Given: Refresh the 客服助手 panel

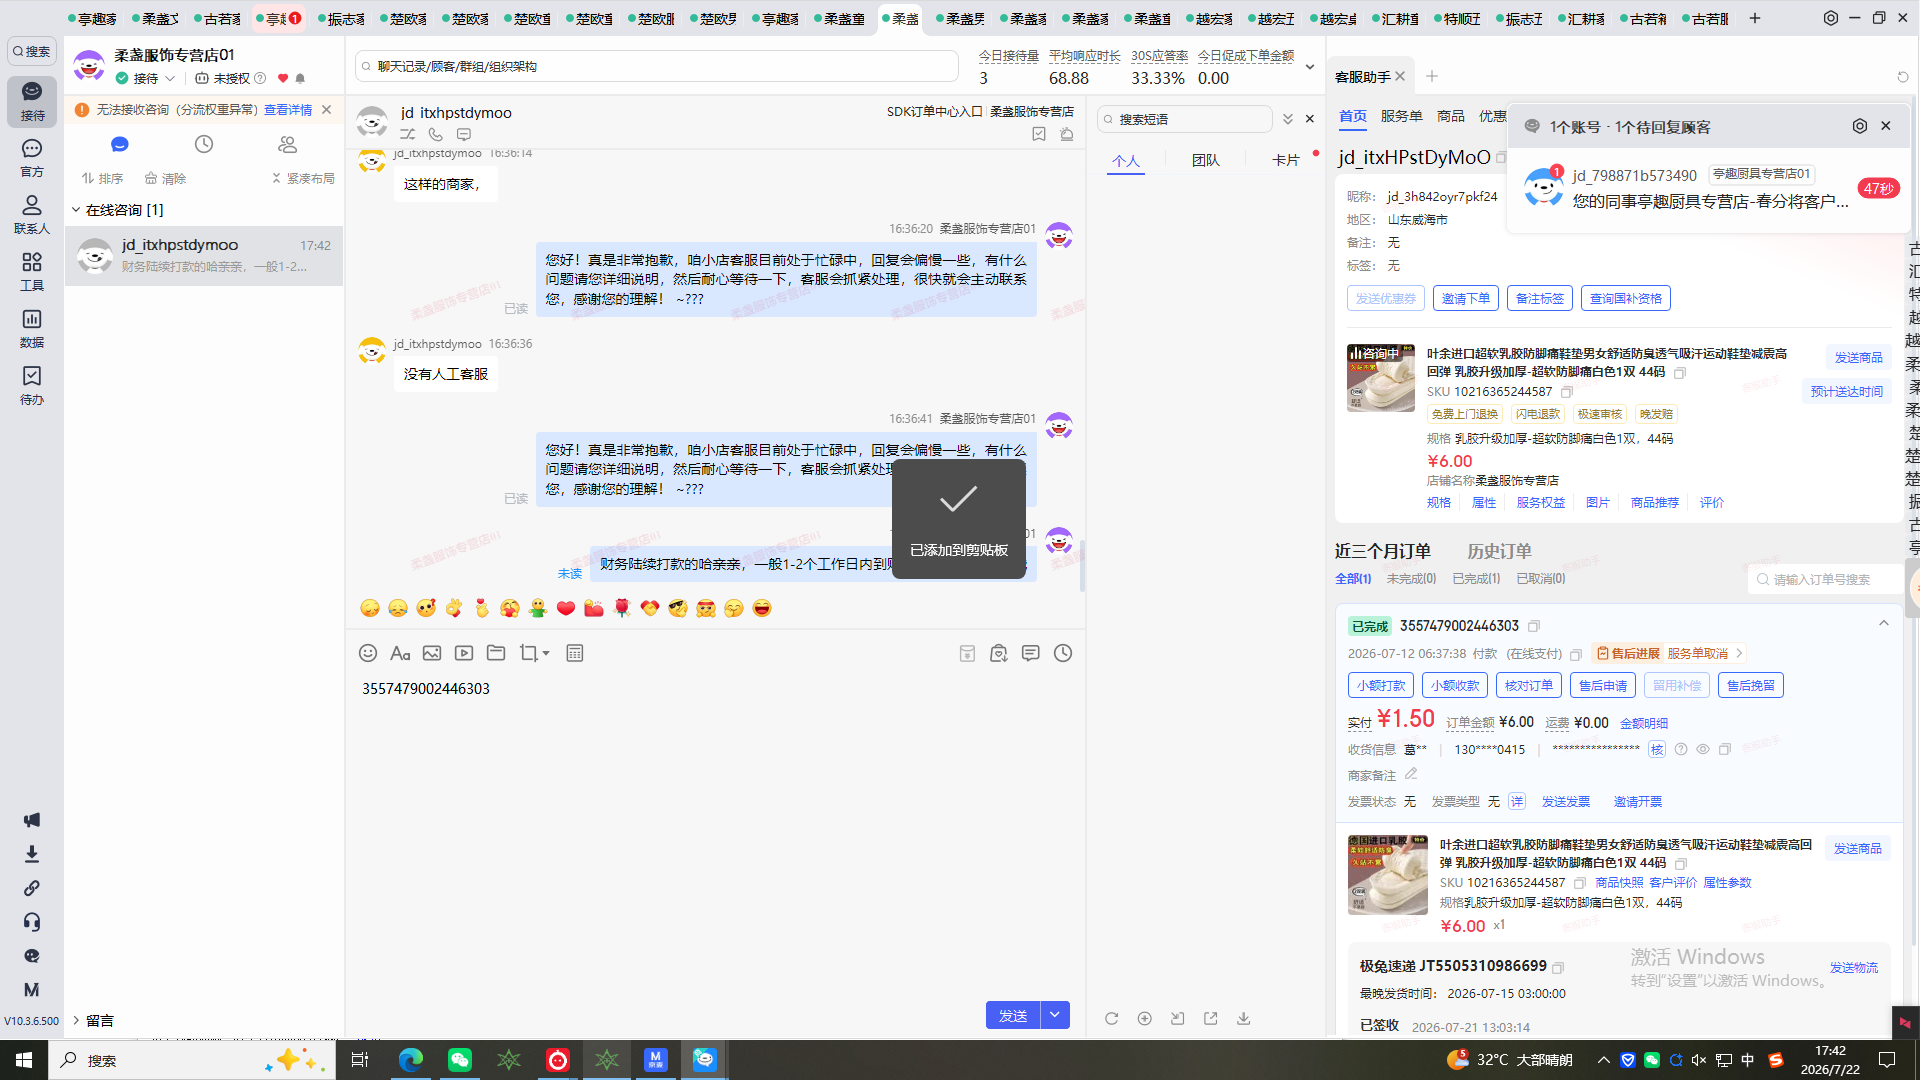Looking at the screenshot, I should (x=1903, y=77).
